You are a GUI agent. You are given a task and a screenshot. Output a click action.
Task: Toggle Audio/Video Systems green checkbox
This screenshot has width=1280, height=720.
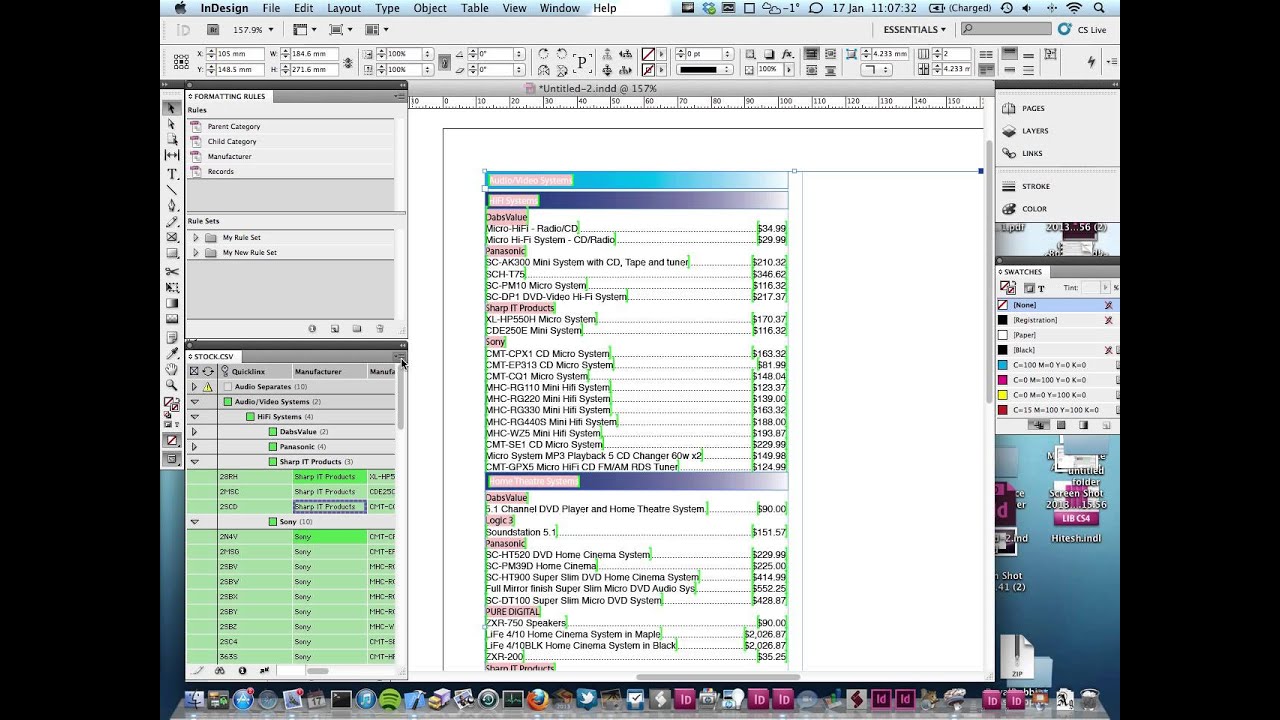coord(227,401)
